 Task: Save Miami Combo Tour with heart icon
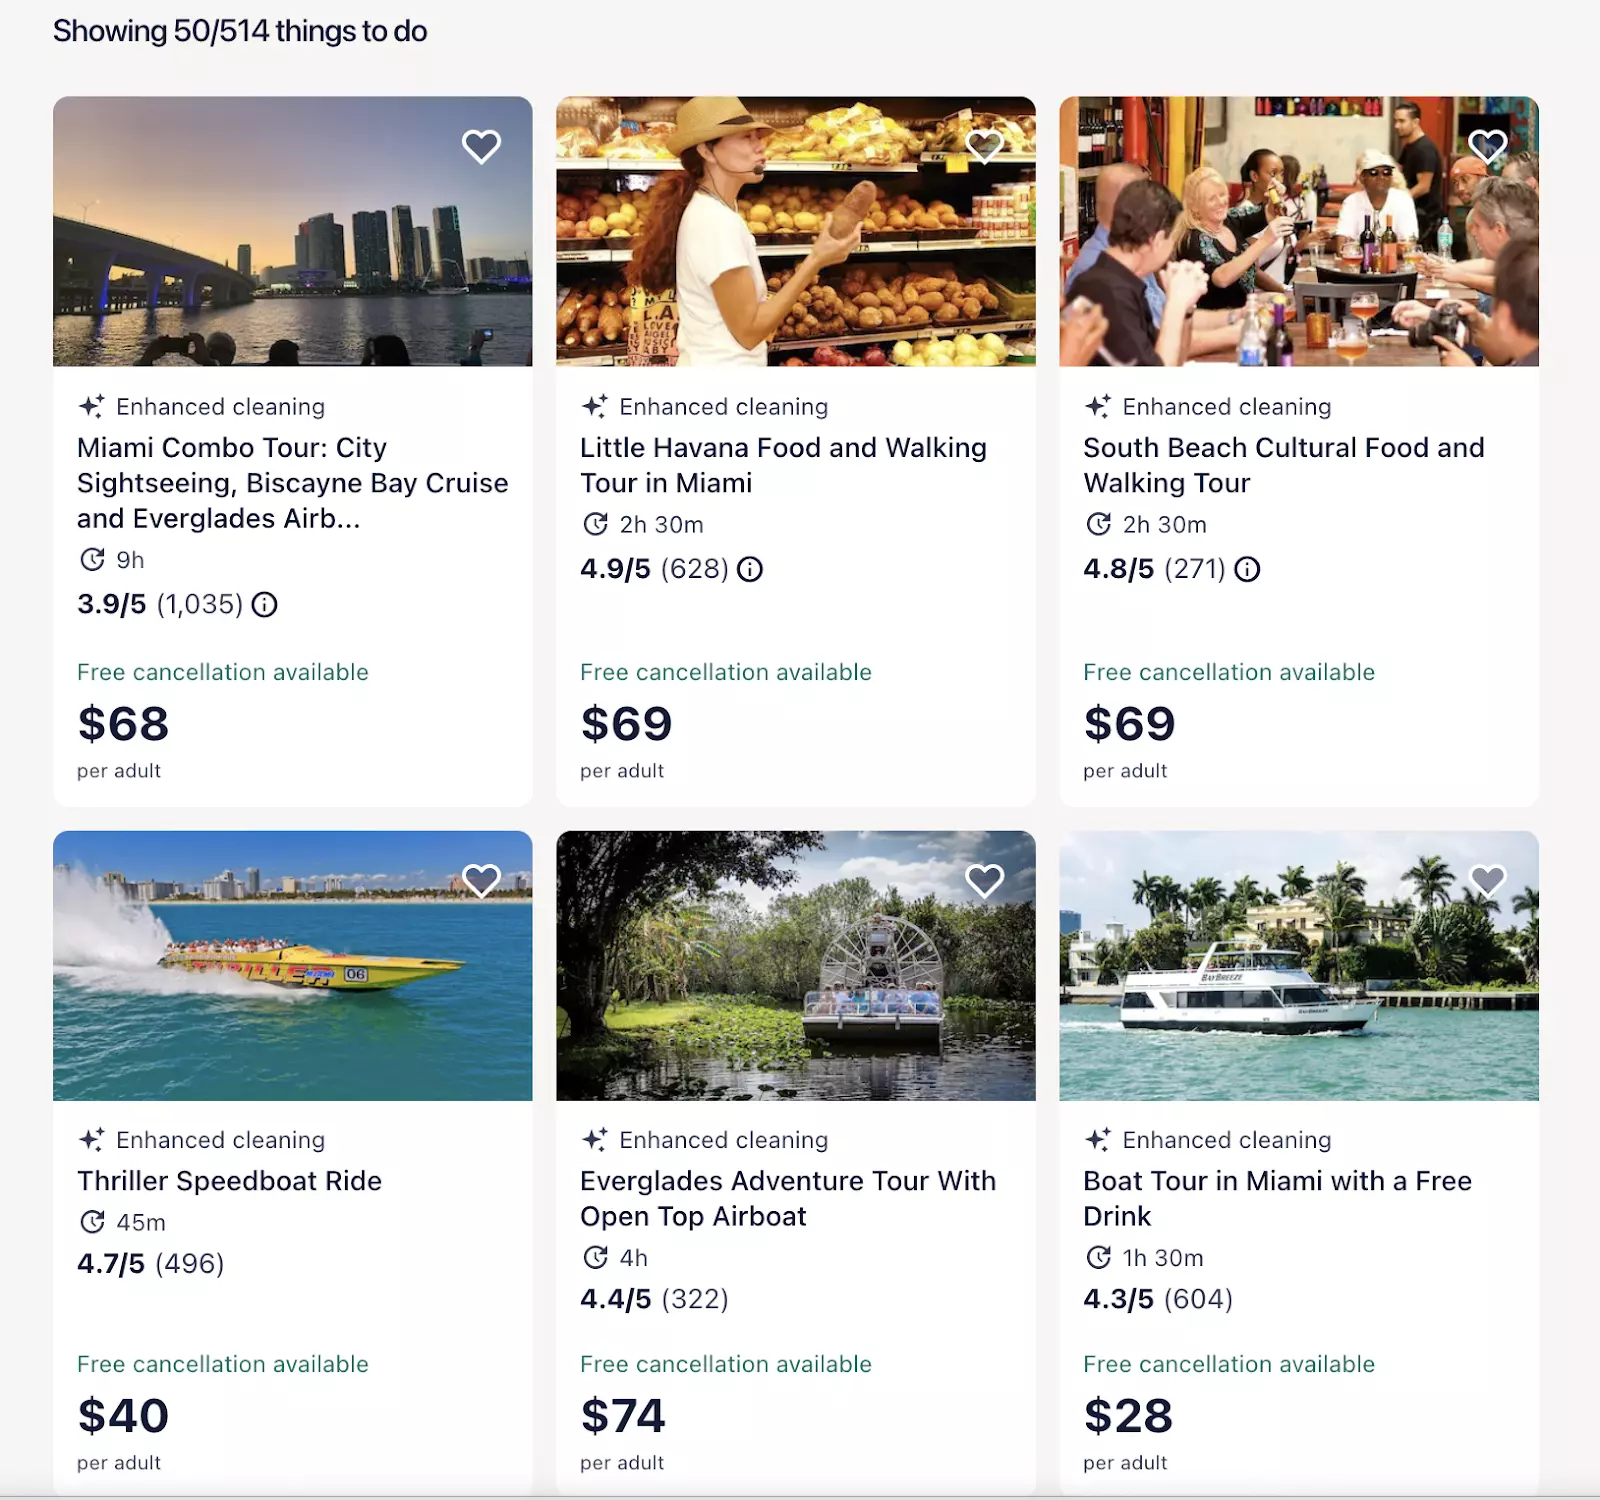click(x=481, y=147)
